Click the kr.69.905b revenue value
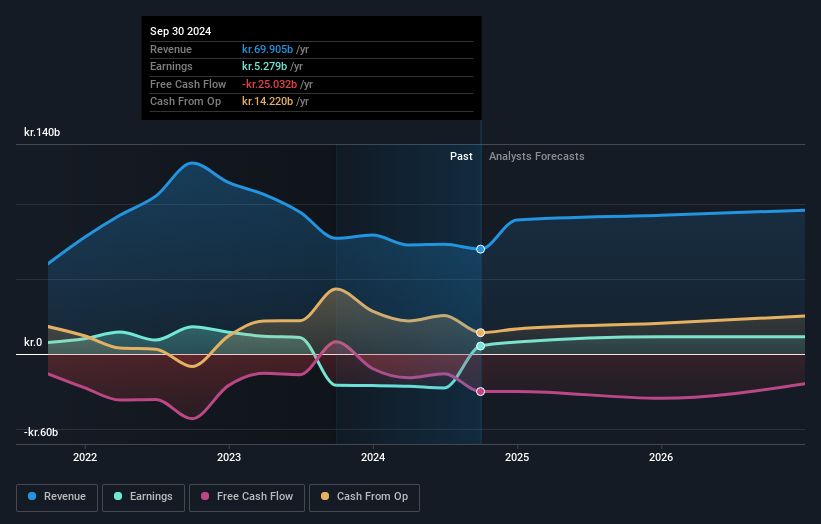The image size is (821, 524). pyautogui.click(x=267, y=49)
